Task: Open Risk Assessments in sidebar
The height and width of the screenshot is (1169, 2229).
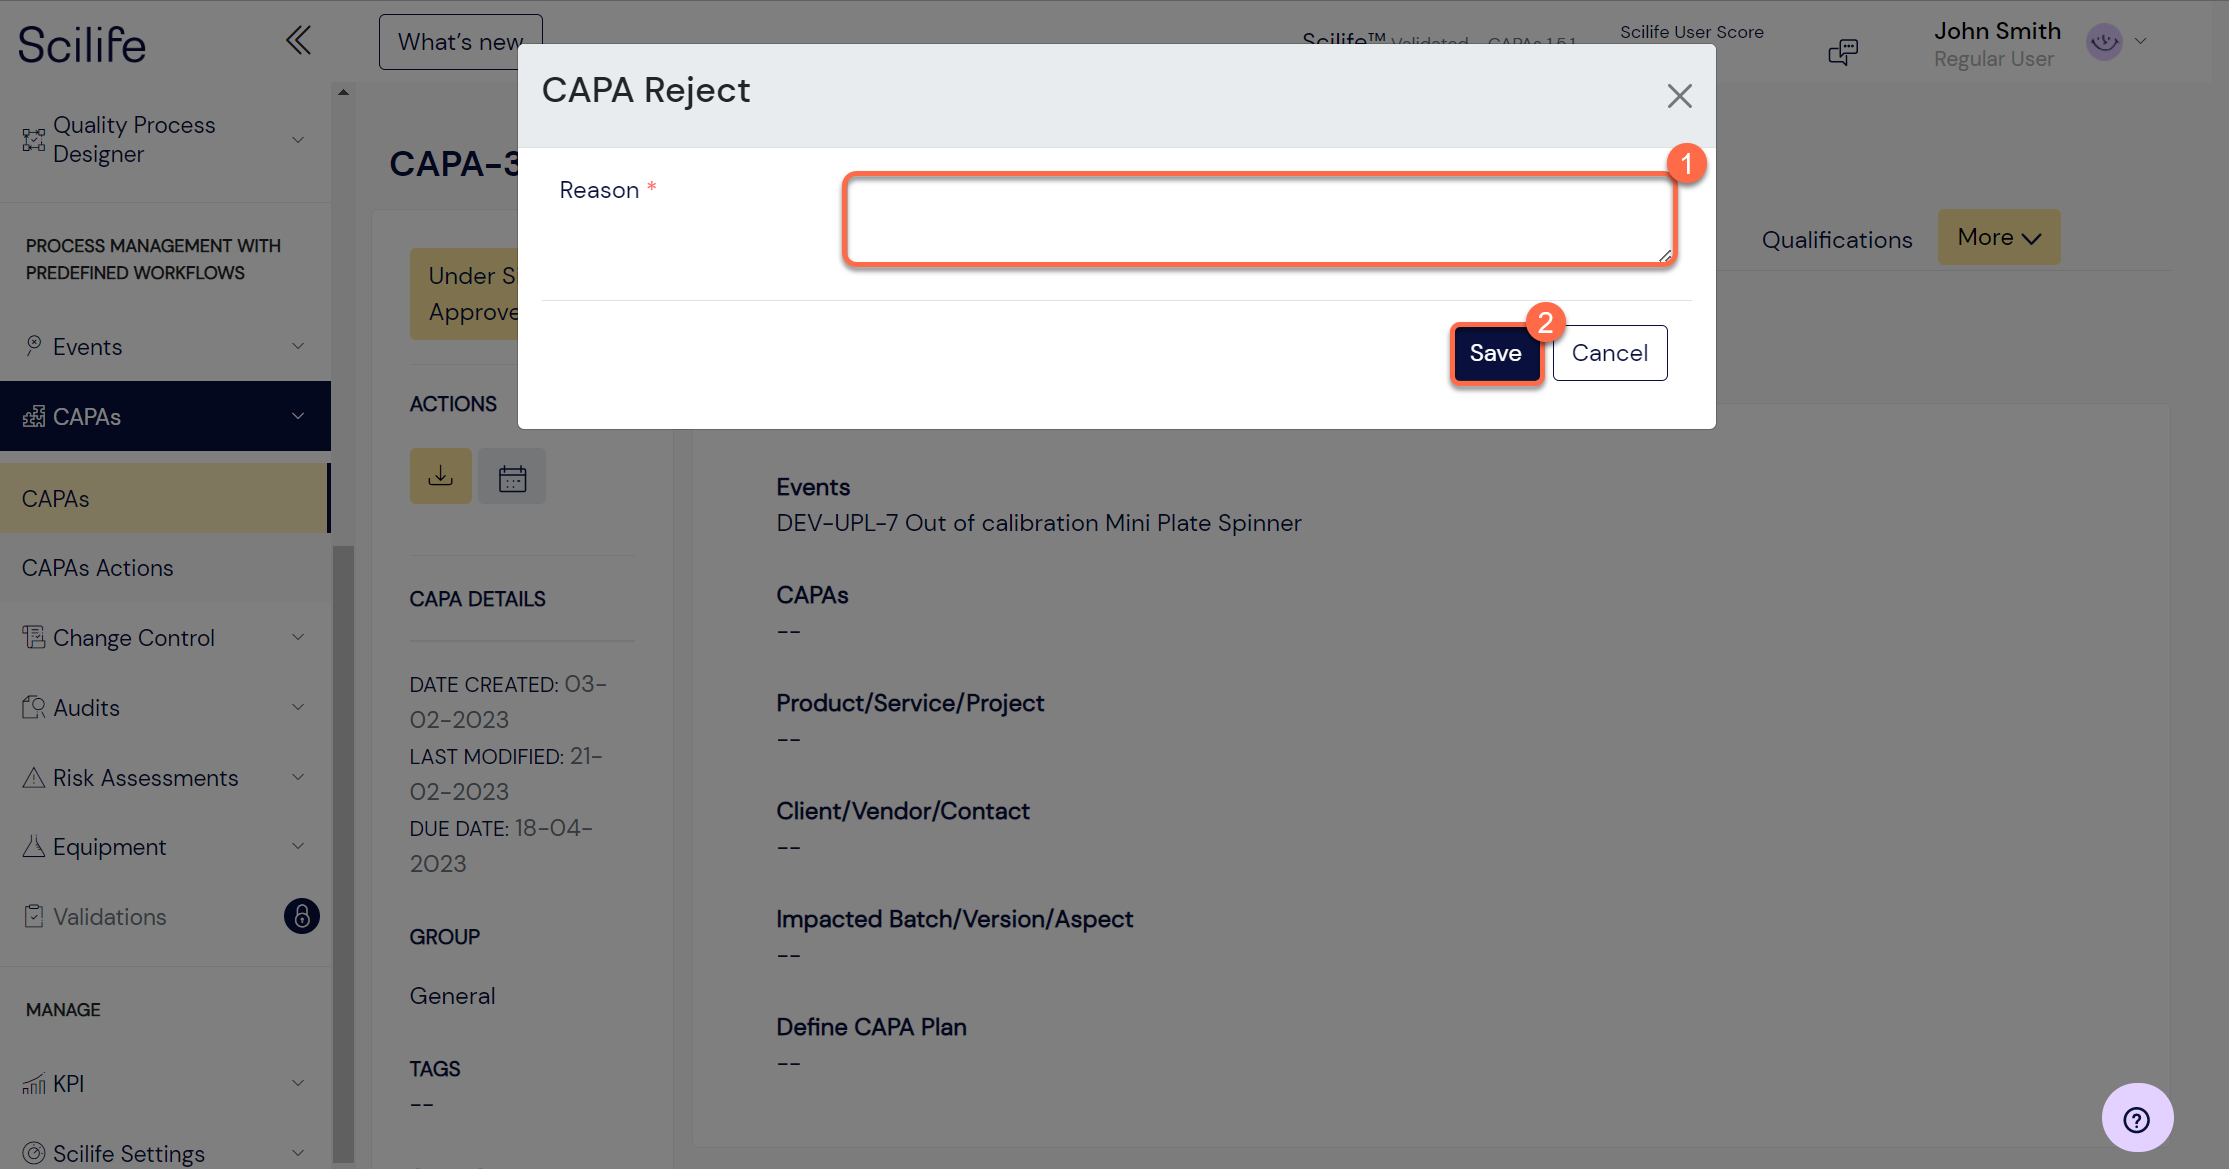Action: (x=145, y=778)
